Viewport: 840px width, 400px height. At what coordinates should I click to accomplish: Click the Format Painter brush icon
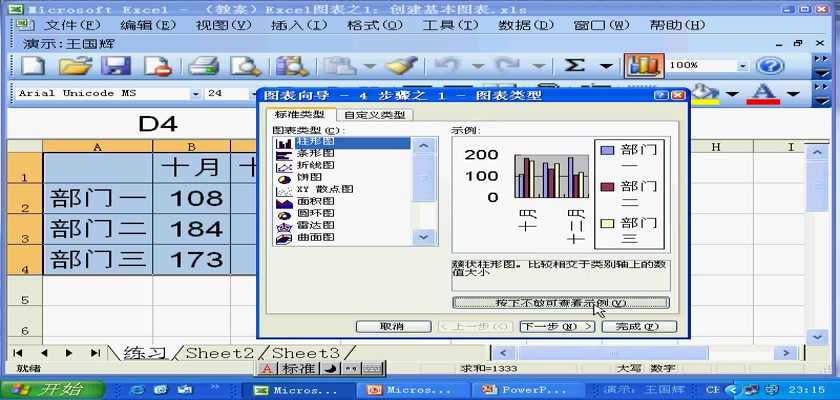coord(401,66)
